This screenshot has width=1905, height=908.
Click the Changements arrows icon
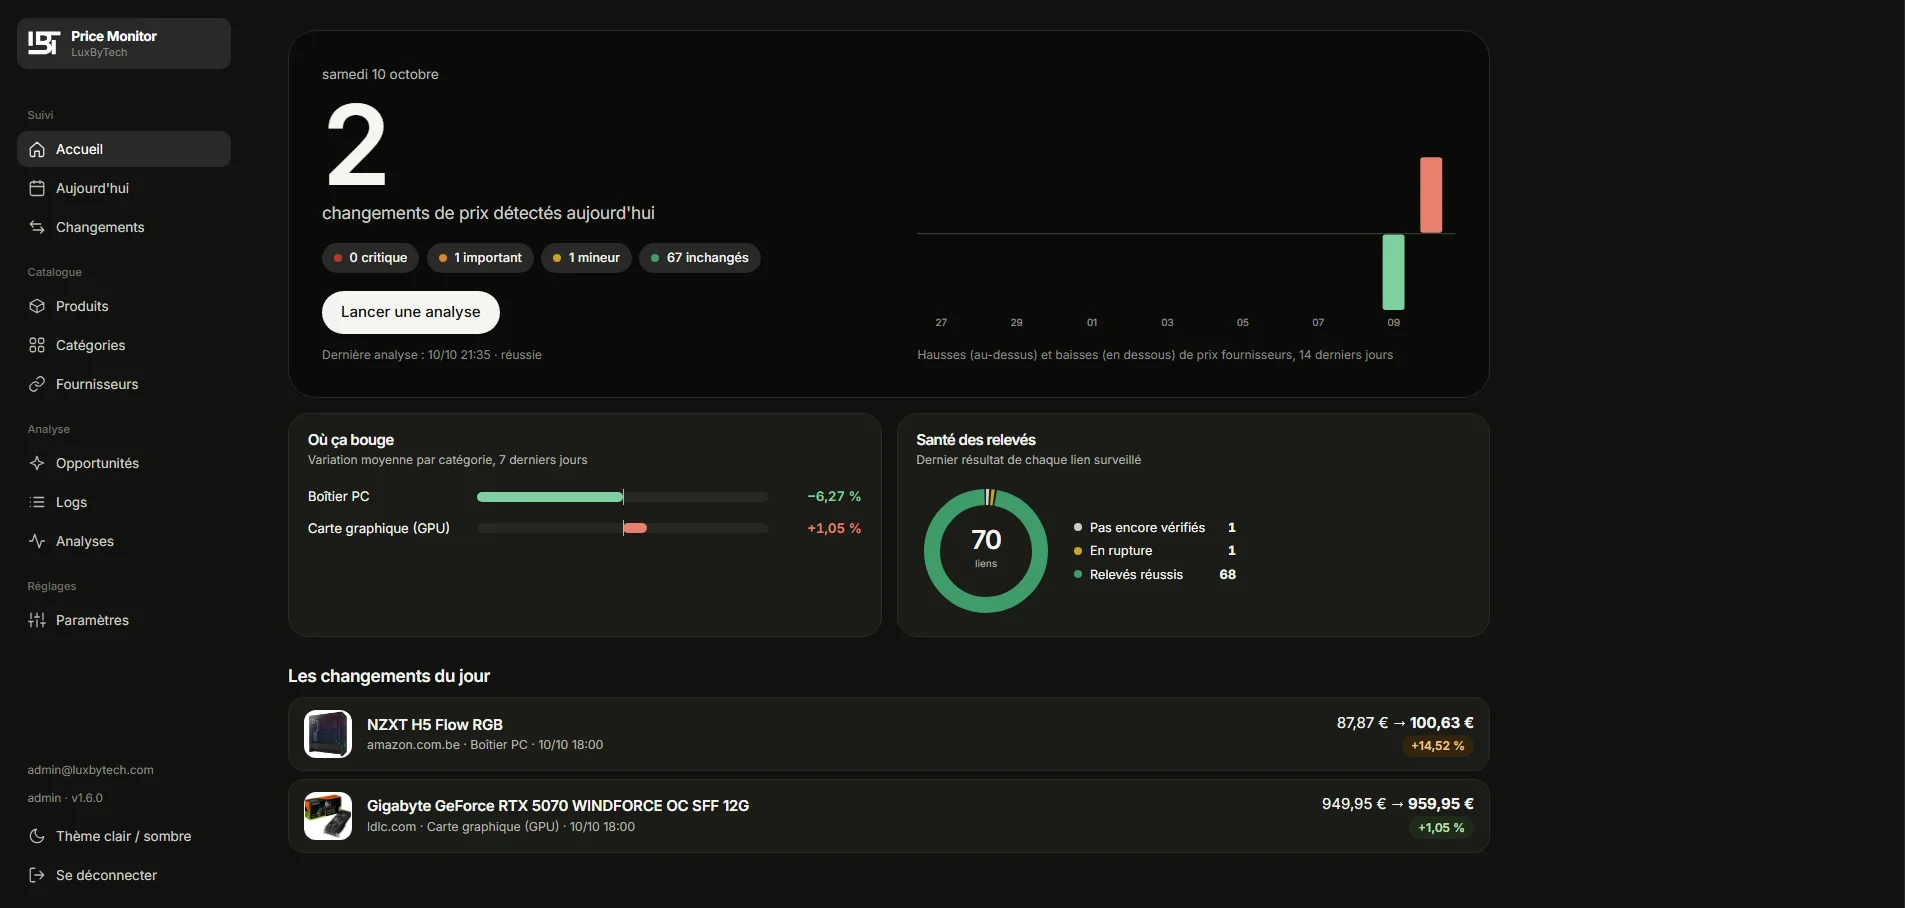(x=37, y=227)
